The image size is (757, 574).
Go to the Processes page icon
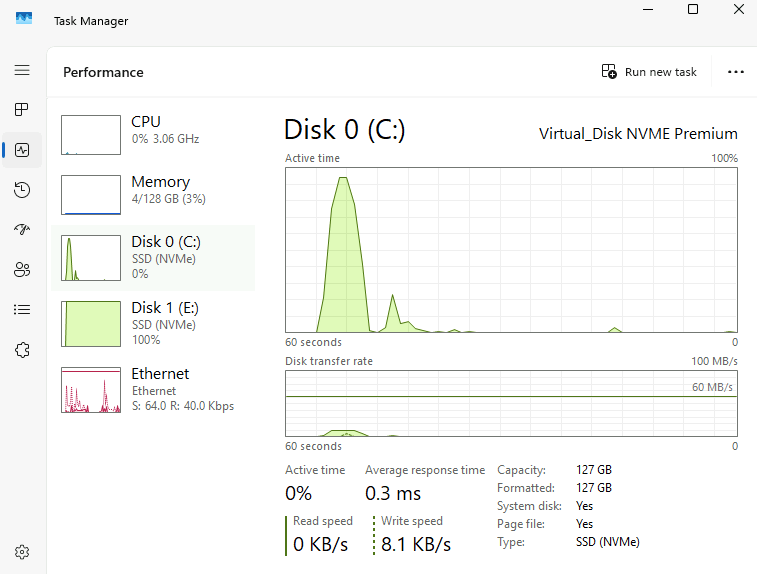click(22, 109)
